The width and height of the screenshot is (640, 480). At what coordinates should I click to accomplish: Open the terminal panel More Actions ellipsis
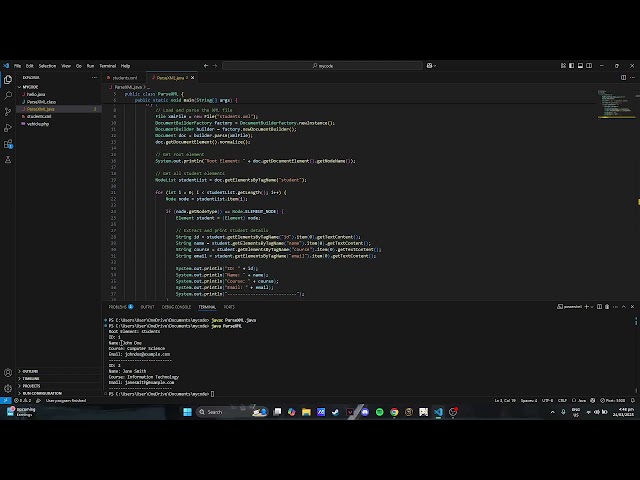click(615, 307)
